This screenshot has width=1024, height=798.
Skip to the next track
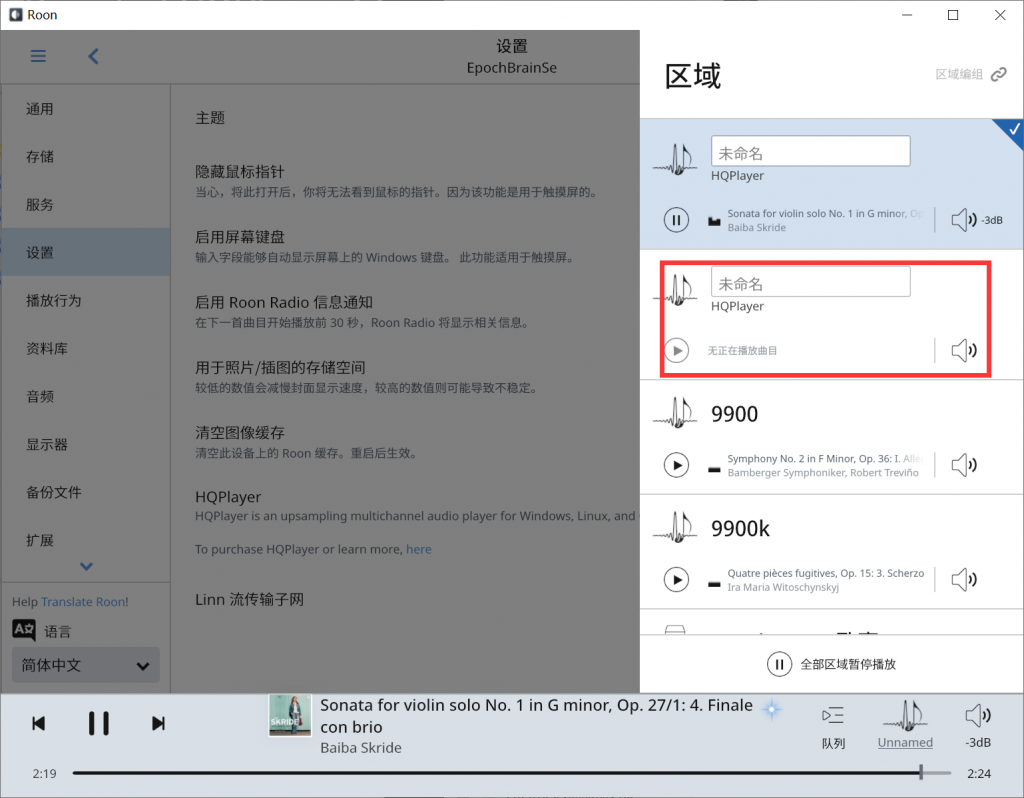[158, 723]
